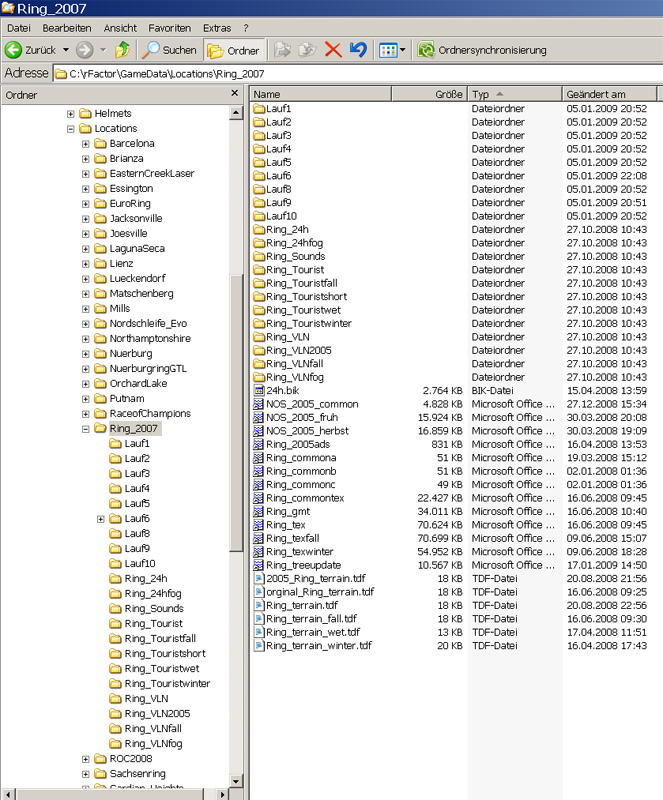
Task: Expand the Nuerburg folder tree node
Action: tap(86, 354)
